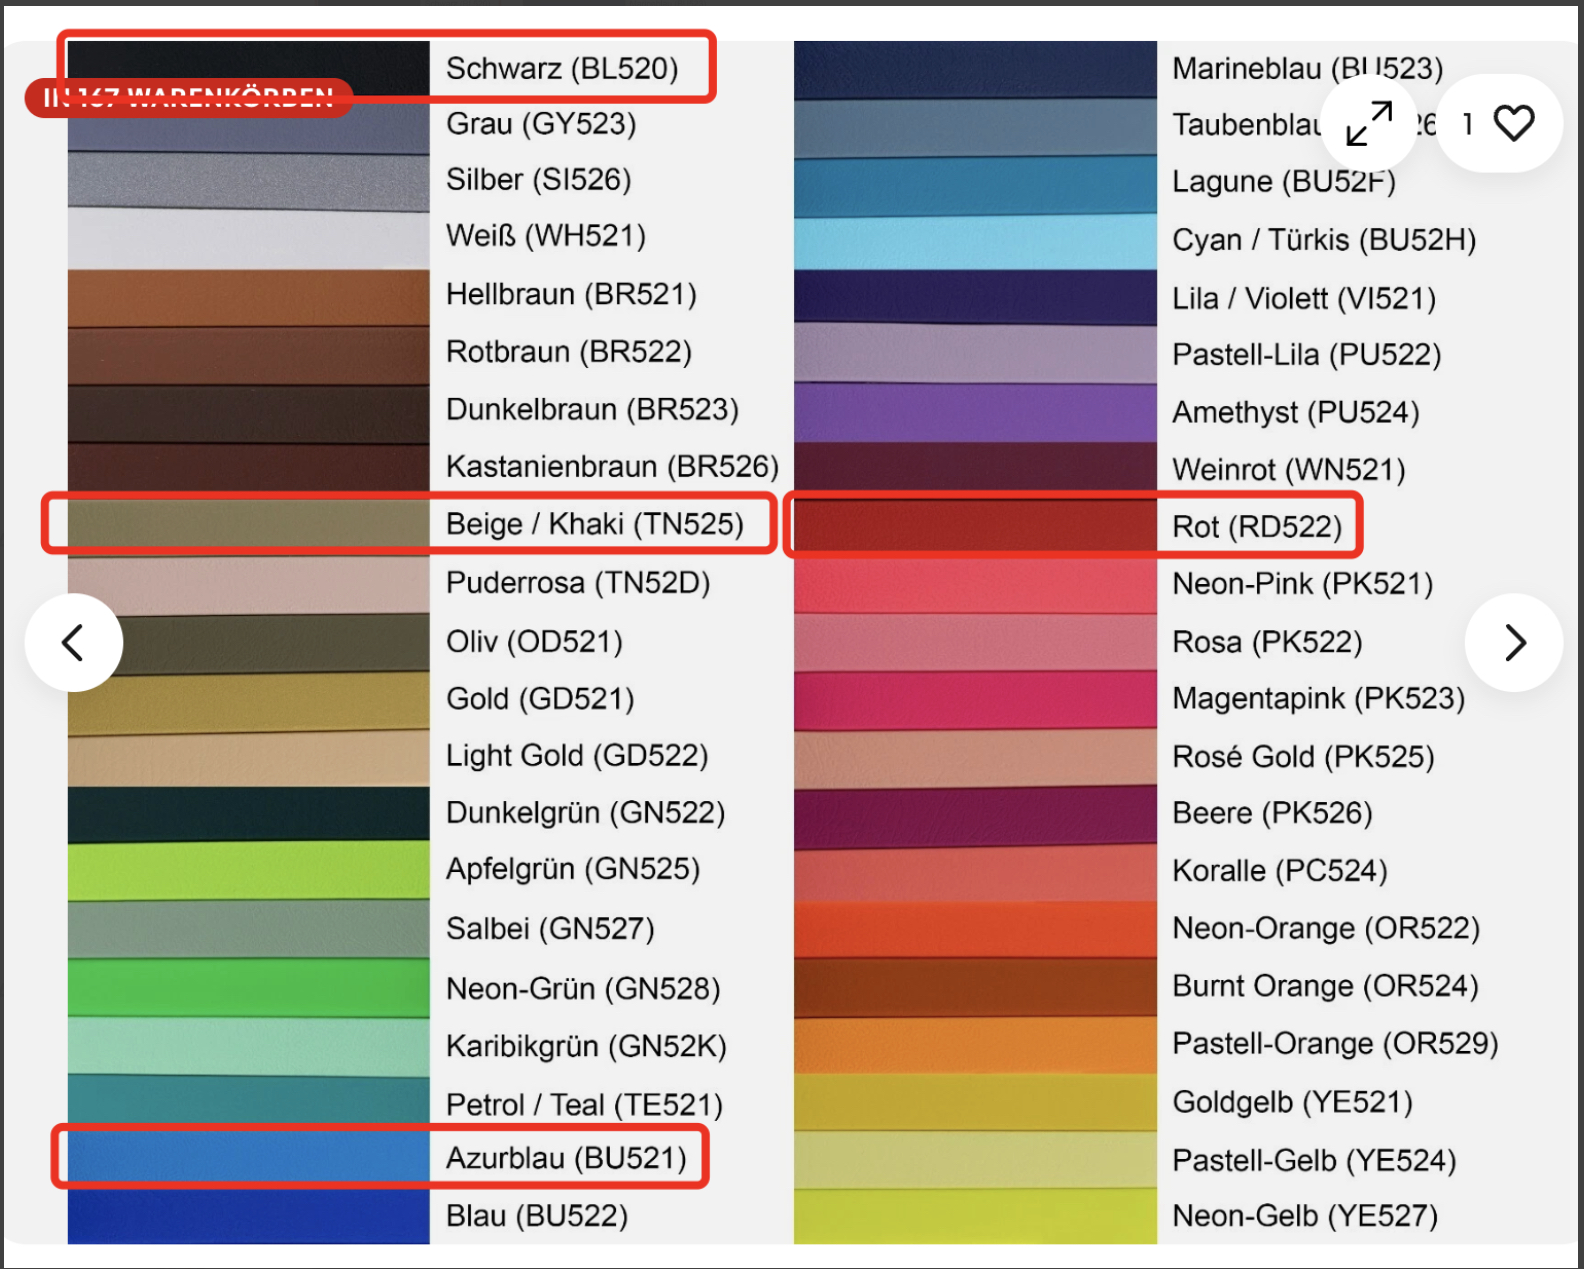This screenshot has width=1584, height=1269.
Task: Pick the Weiß (WH521) color strip
Action: click(x=249, y=238)
